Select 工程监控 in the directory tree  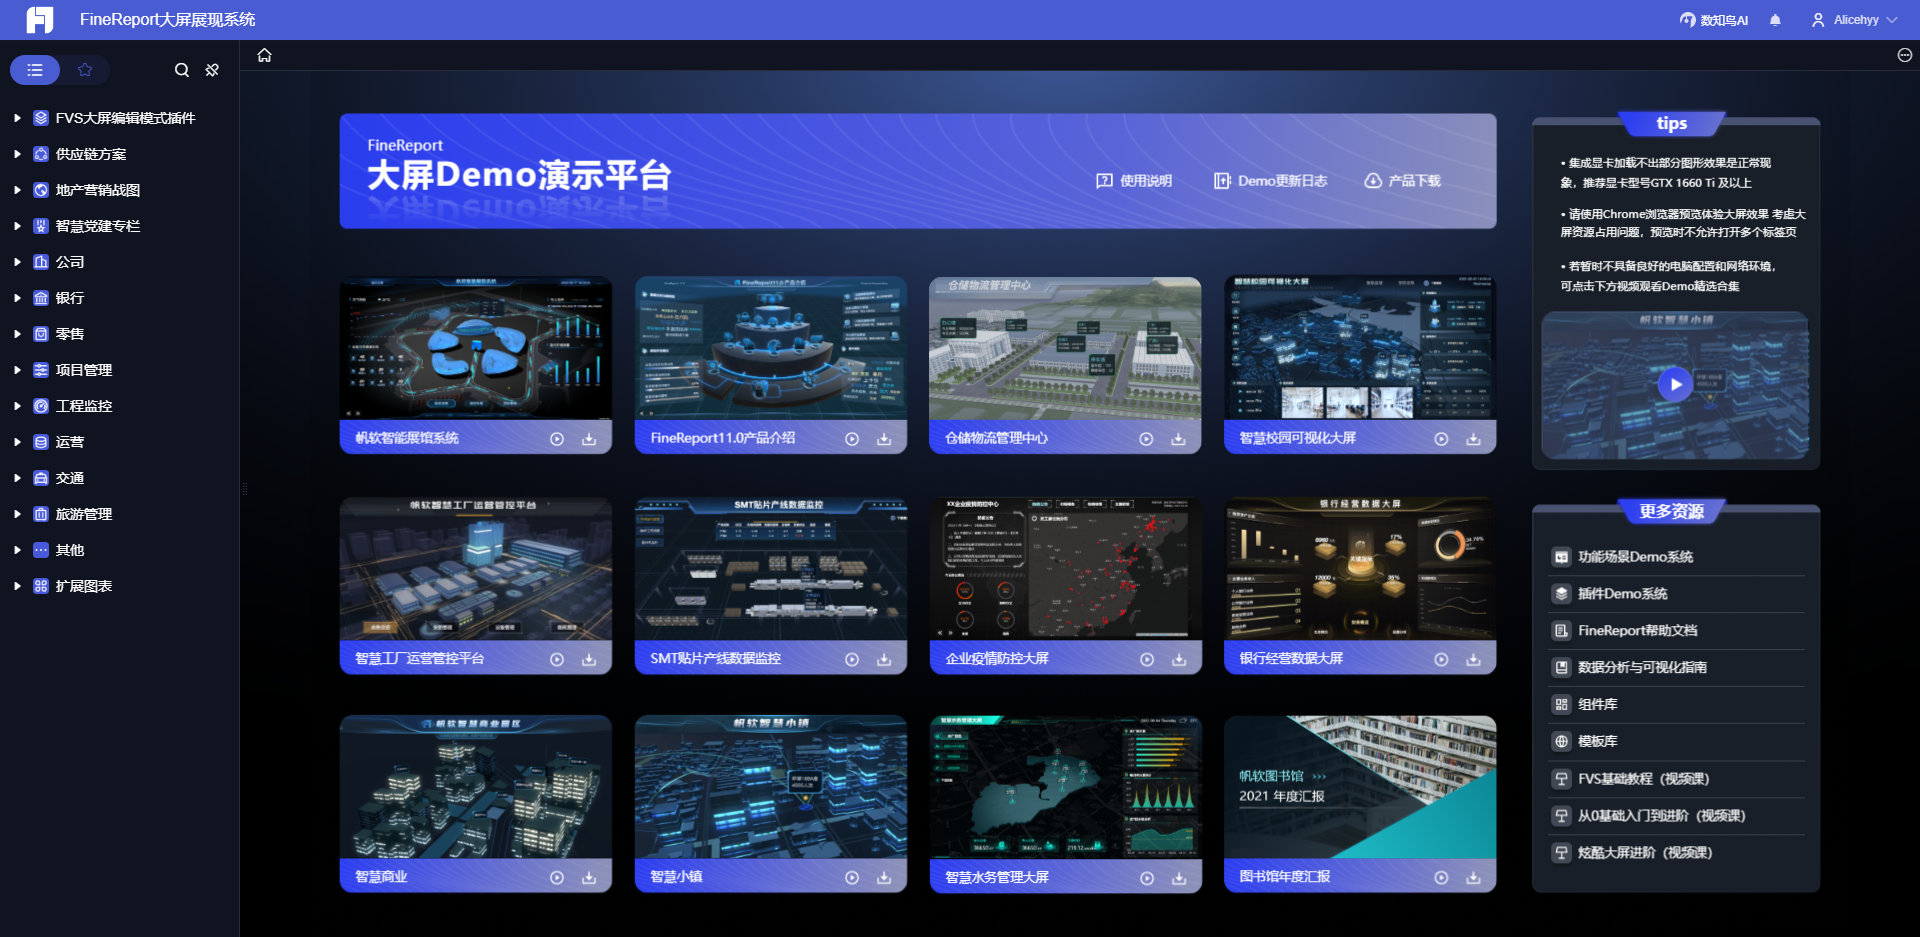(84, 406)
